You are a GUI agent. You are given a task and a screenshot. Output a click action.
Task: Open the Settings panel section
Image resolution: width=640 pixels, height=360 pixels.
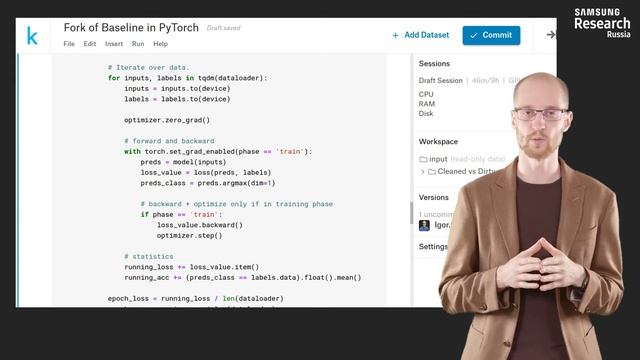[433, 247]
